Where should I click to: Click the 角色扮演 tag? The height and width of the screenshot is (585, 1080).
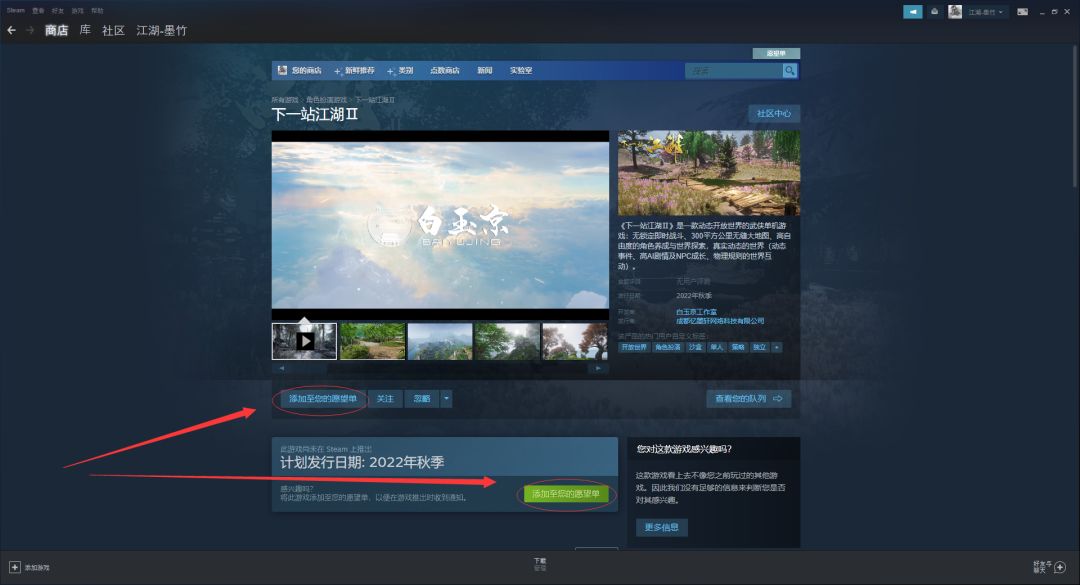[667, 347]
